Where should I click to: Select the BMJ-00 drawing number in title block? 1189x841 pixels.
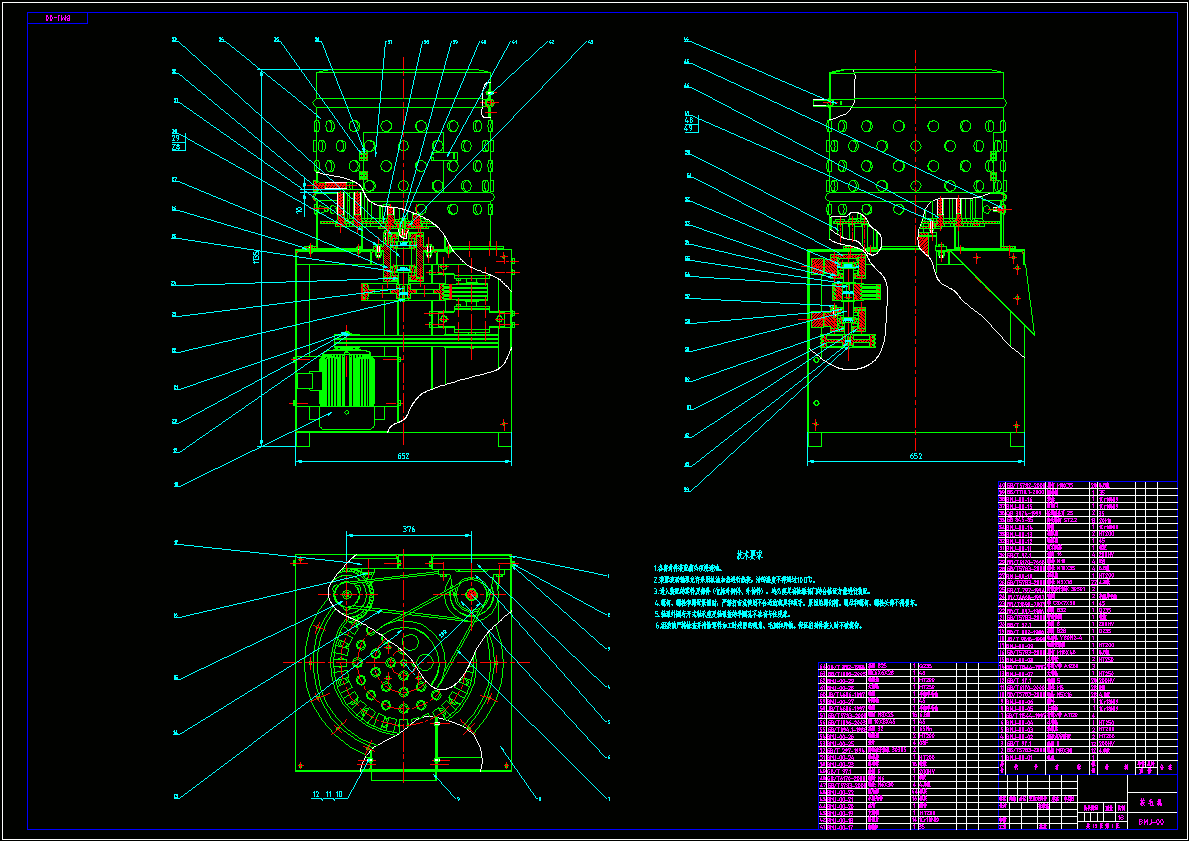point(1151,822)
